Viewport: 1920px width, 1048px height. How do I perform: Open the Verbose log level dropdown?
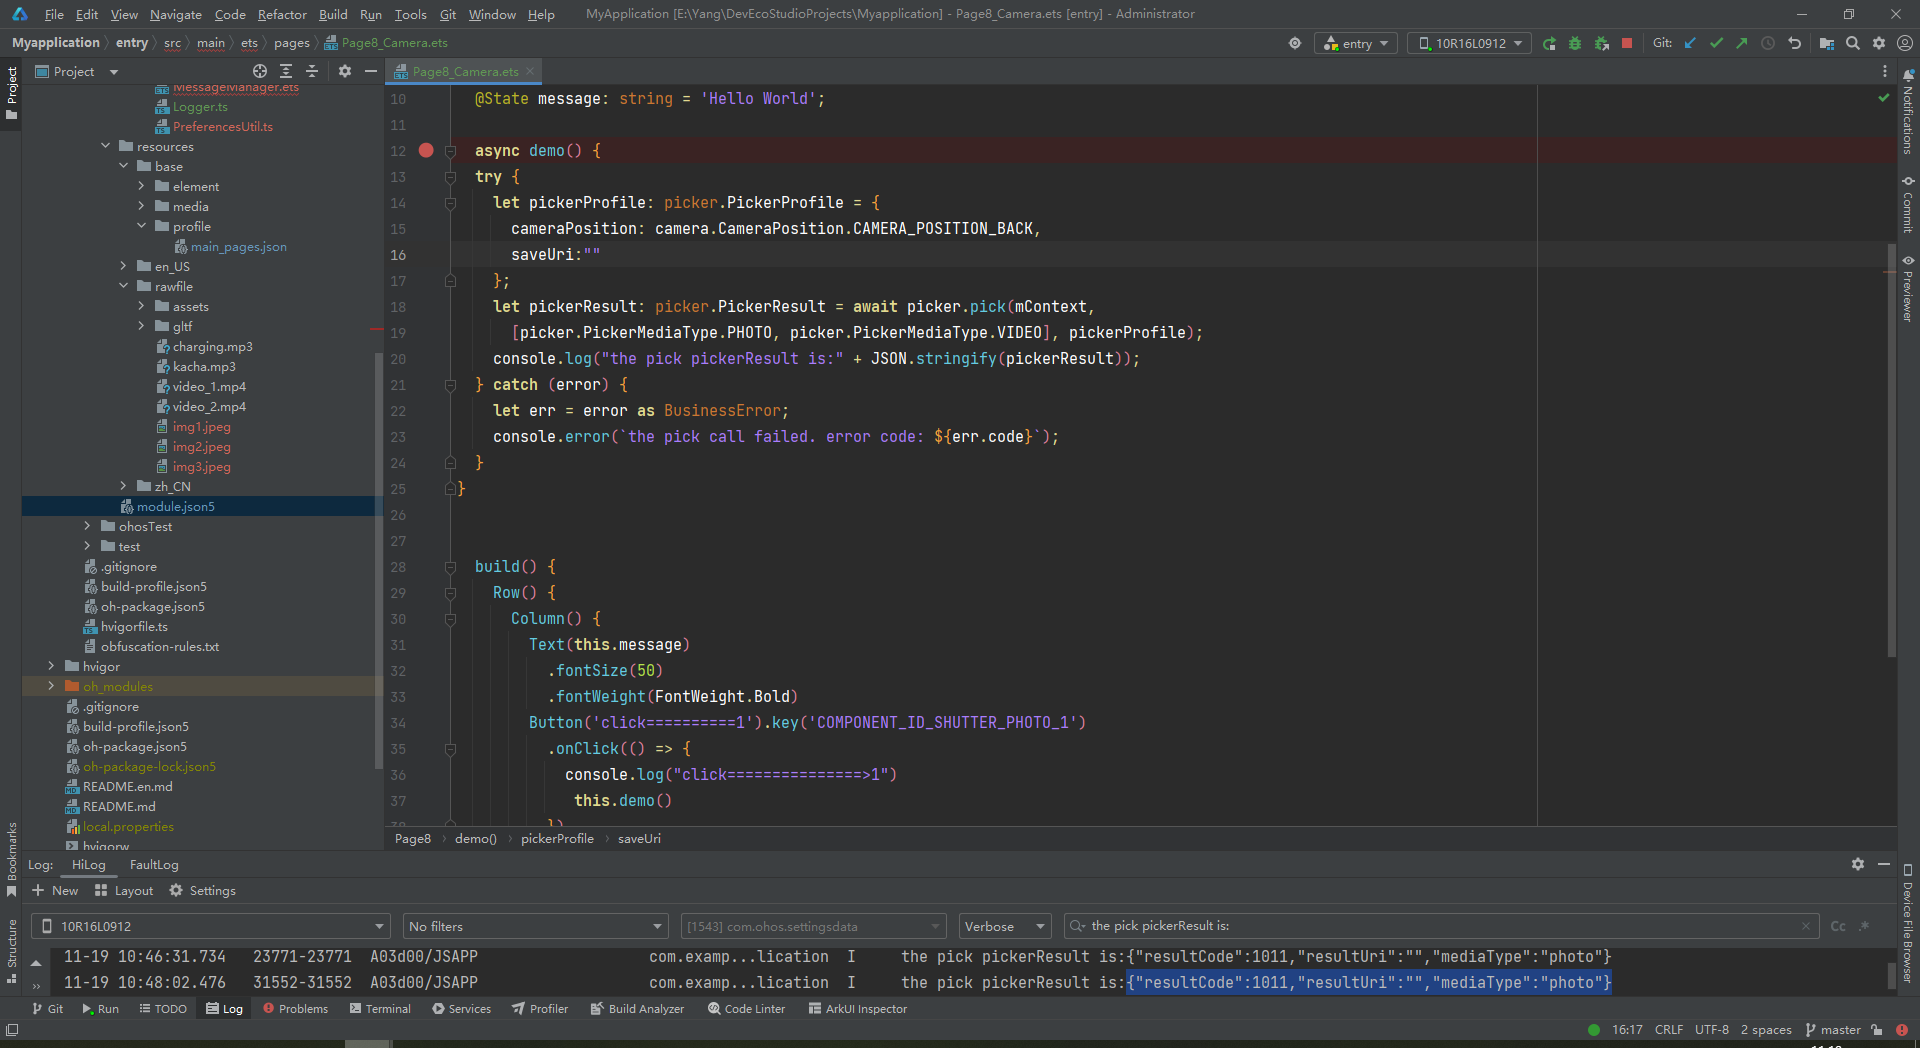tap(1004, 926)
